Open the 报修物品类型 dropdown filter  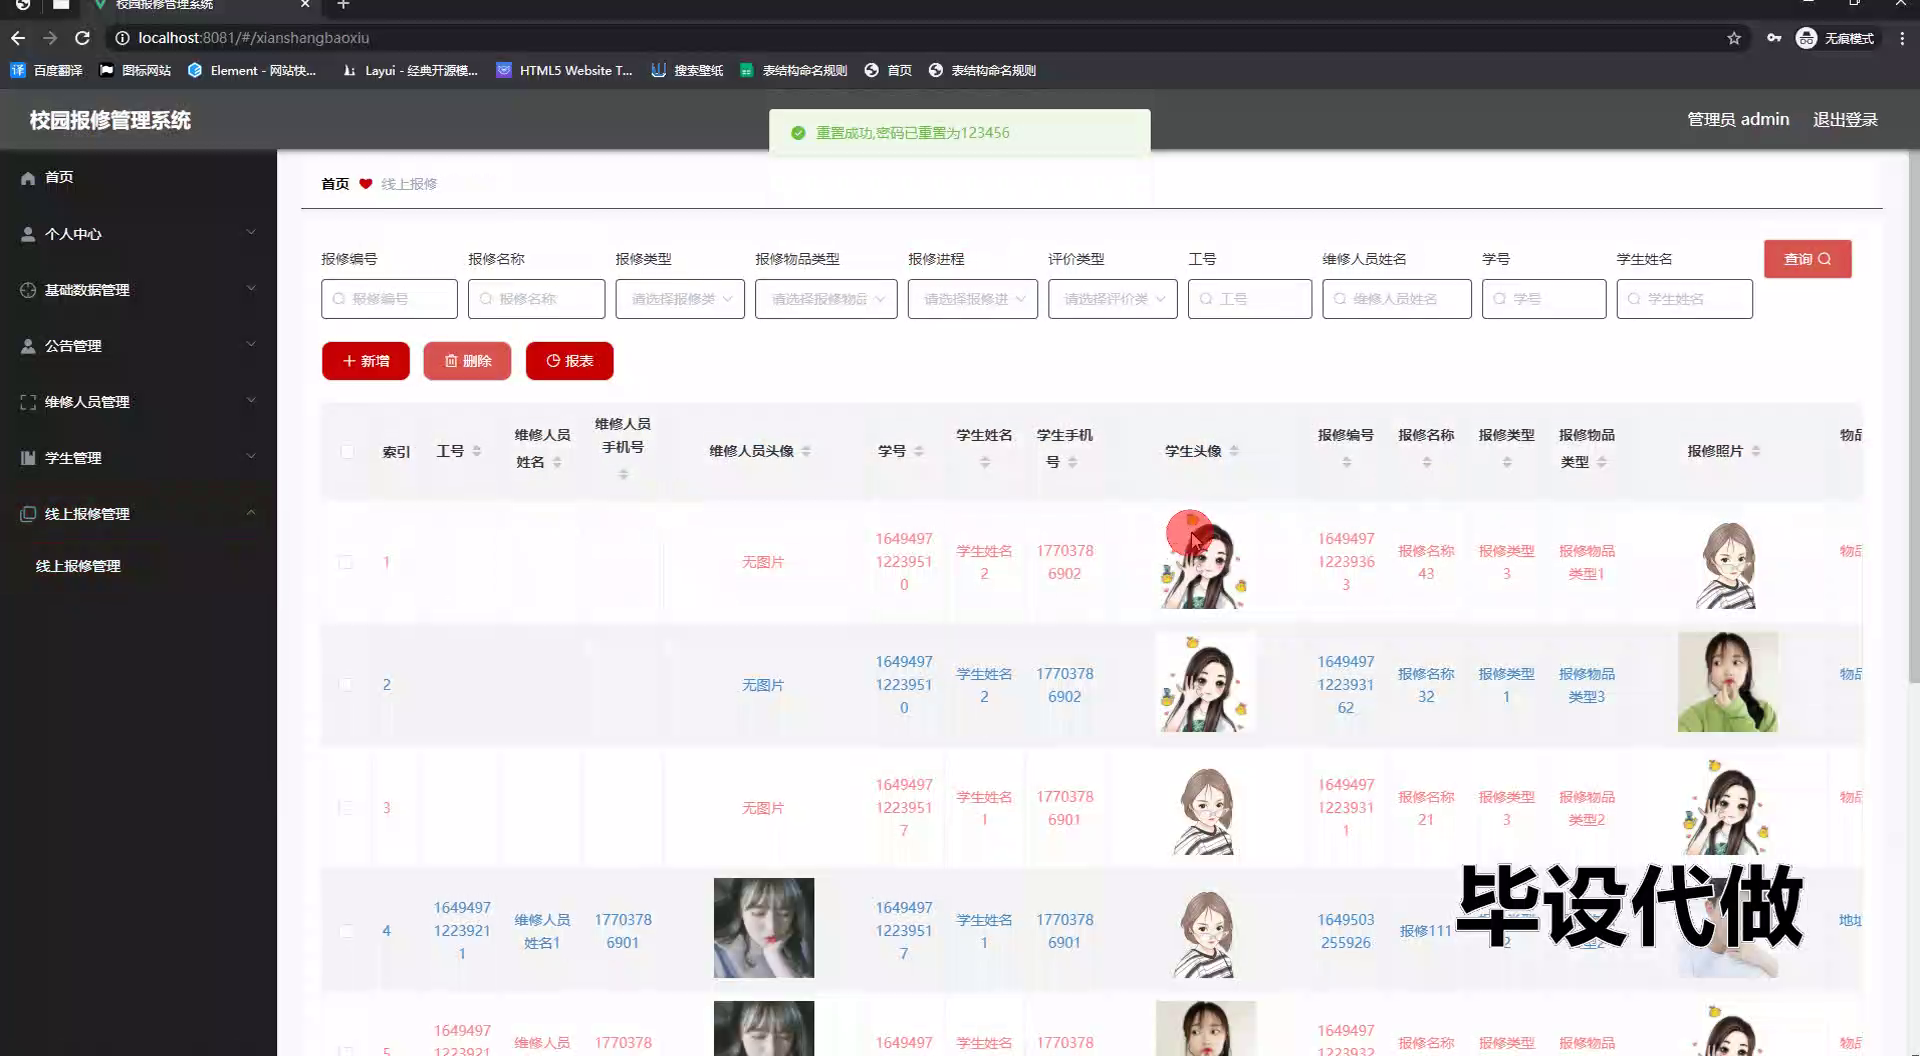826,299
